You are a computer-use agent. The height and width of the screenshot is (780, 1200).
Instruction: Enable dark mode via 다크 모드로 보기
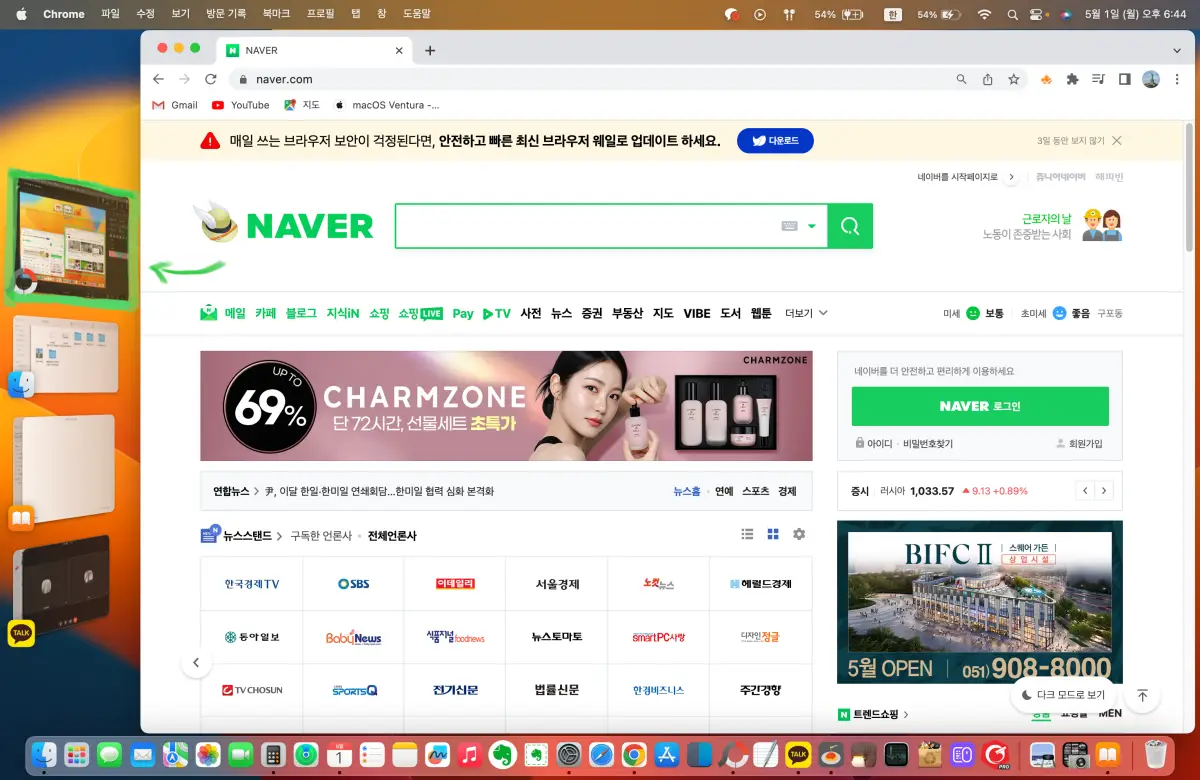[1064, 694]
